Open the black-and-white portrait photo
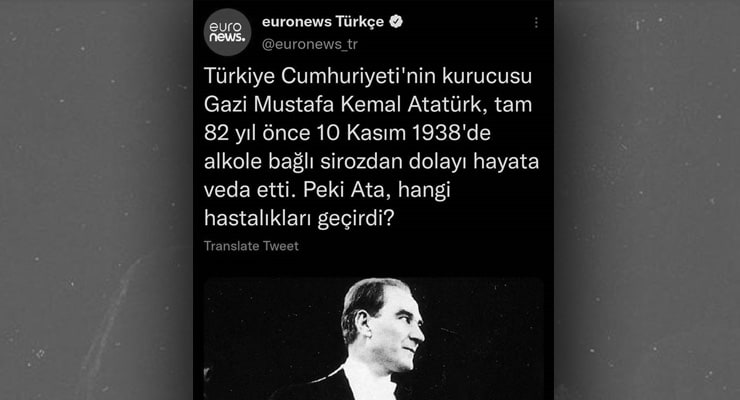Screen dimensions: 740x400 tap(374, 339)
